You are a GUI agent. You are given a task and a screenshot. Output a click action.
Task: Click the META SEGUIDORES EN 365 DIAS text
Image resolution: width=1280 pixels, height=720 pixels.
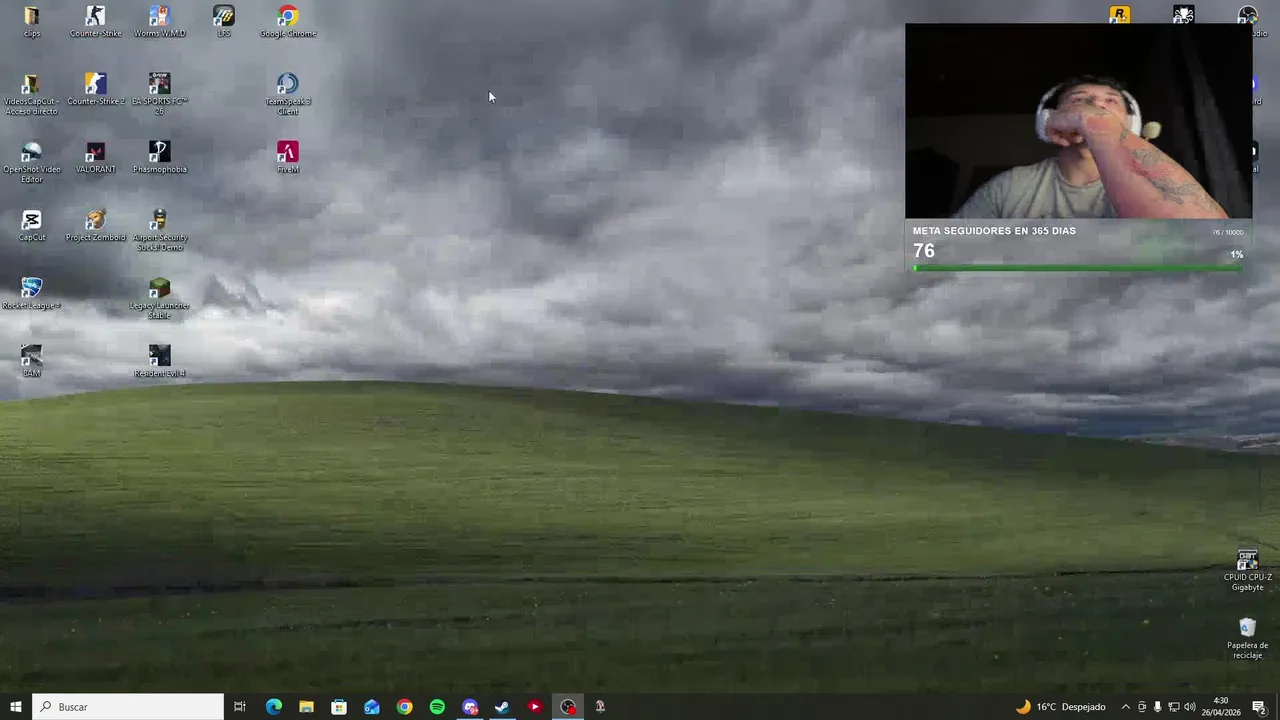(994, 231)
